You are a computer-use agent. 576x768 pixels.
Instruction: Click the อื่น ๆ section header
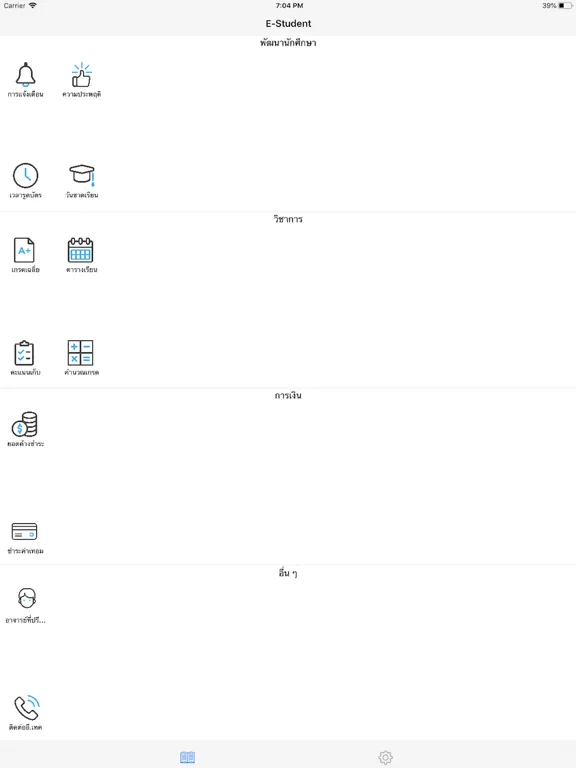288,573
